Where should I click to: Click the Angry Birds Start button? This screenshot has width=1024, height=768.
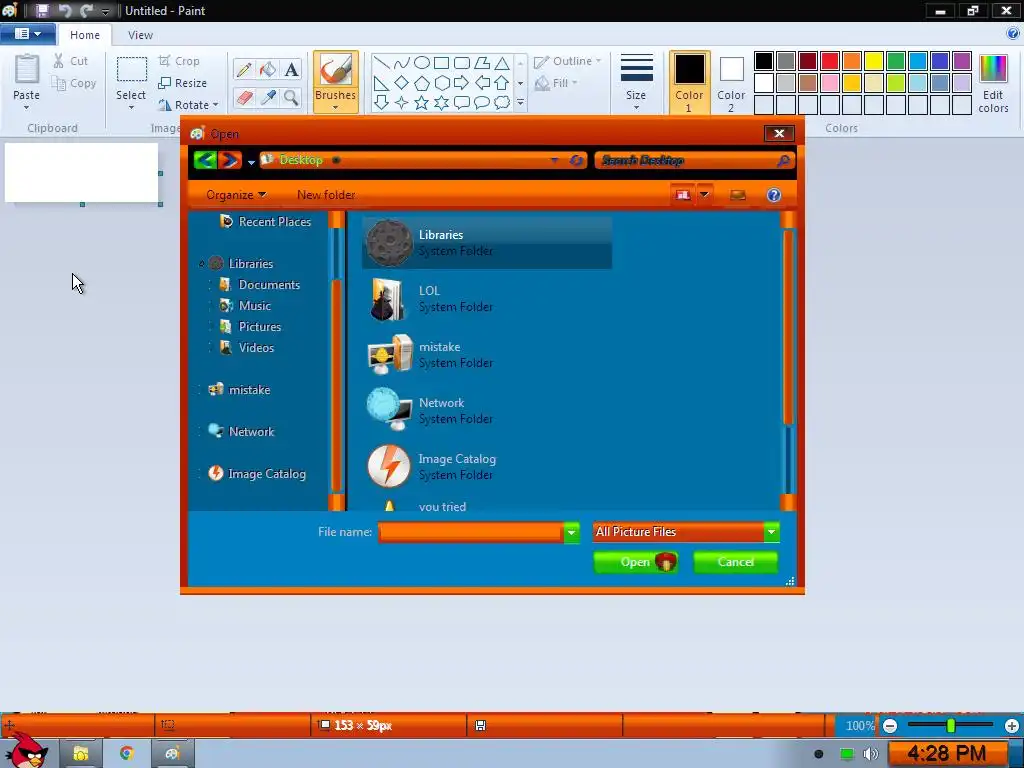[x=25, y=750]
